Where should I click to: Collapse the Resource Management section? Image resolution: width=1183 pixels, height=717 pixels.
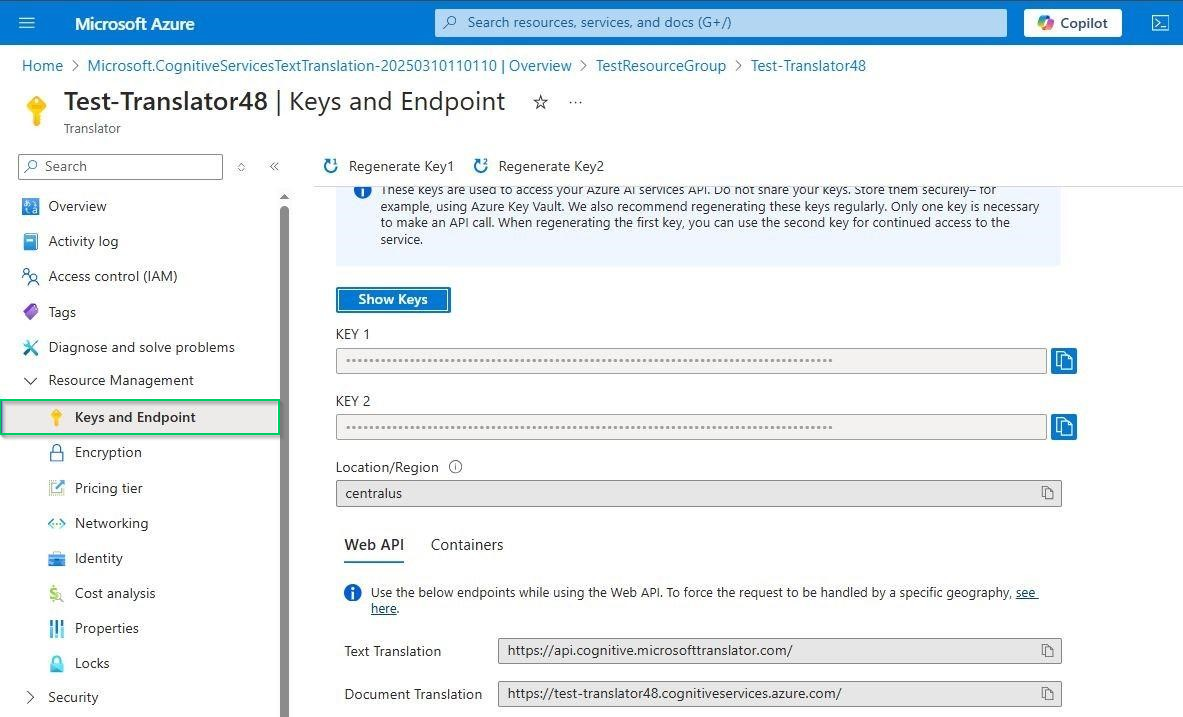(x=30, y=381)
